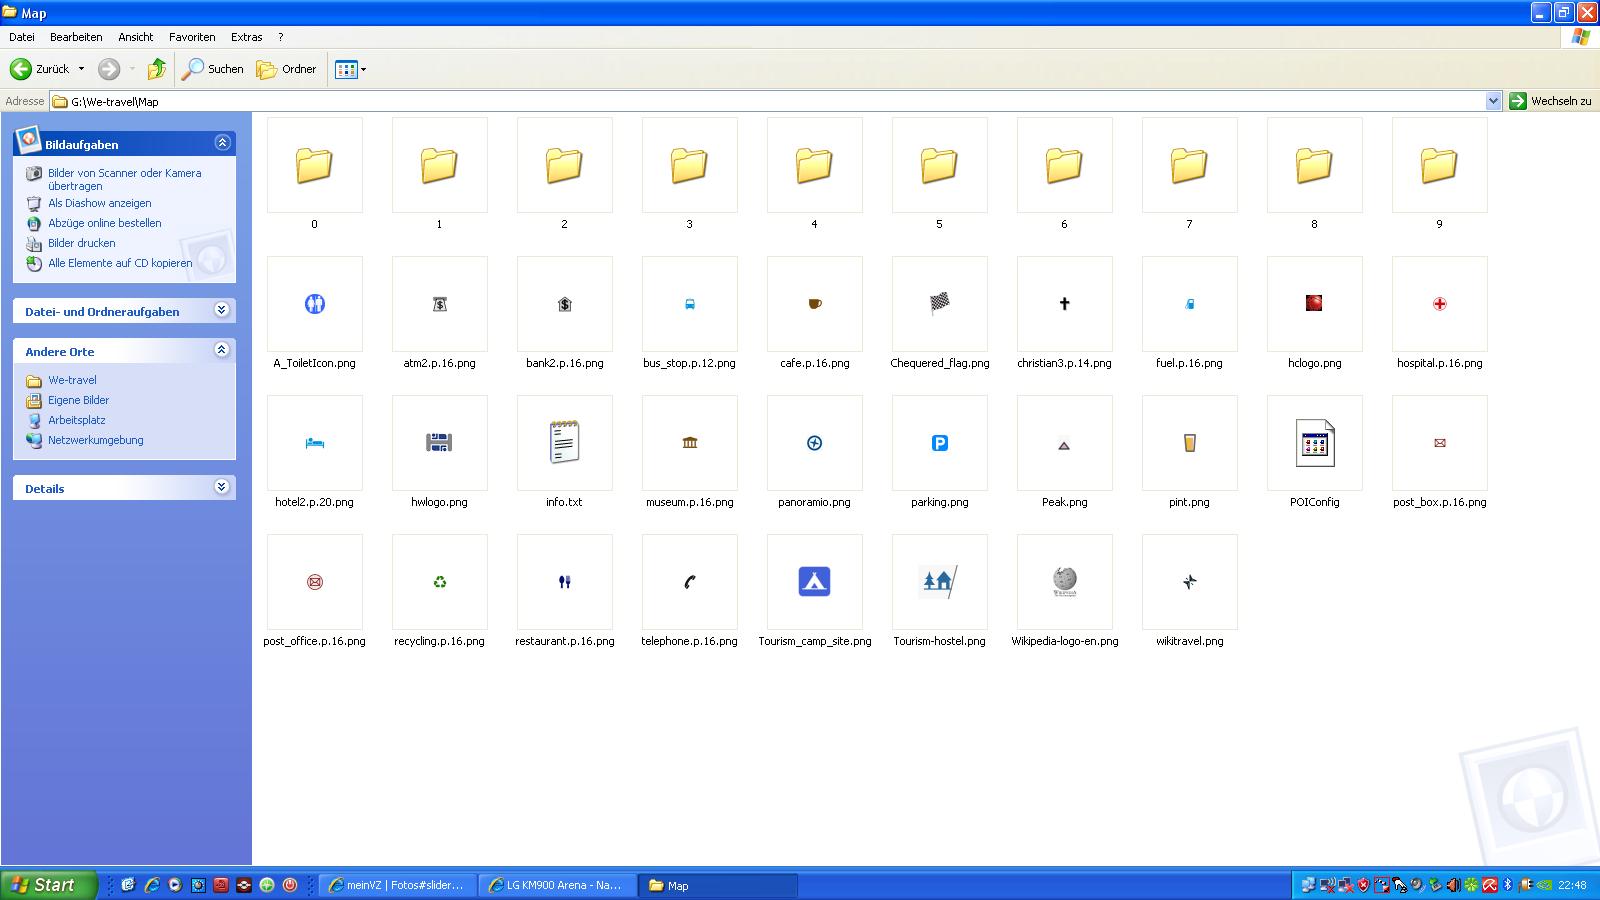This screenshot has width=1600, height=900.
Task: Select the post_box.p.16.png envelope icon
Action: (x=1440, y=443)
